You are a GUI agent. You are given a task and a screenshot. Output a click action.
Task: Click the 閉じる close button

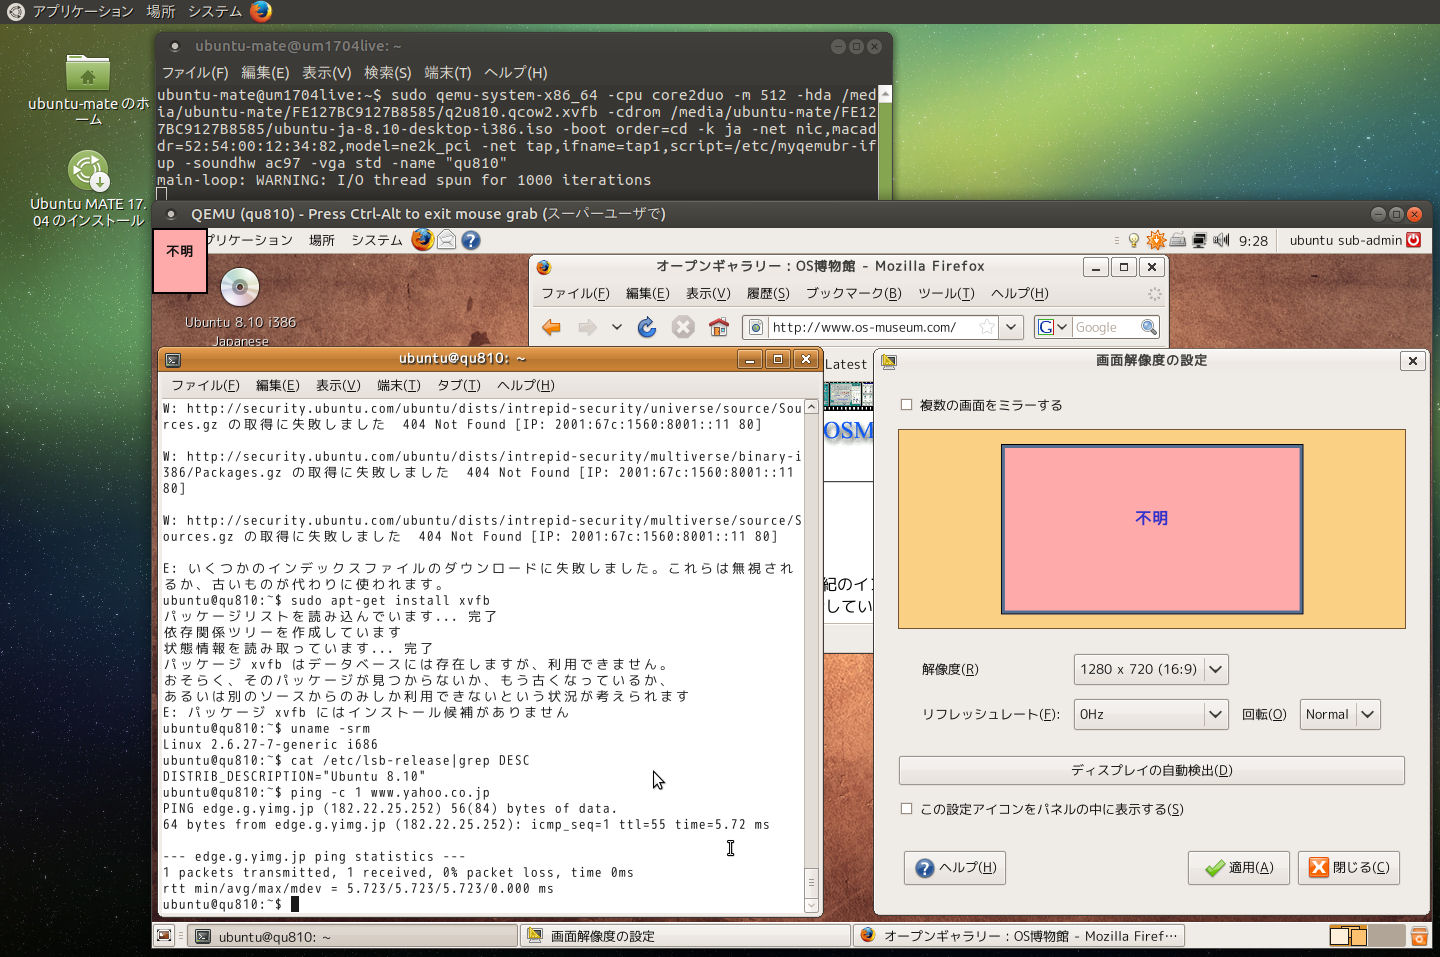[x=1349, y=867]
